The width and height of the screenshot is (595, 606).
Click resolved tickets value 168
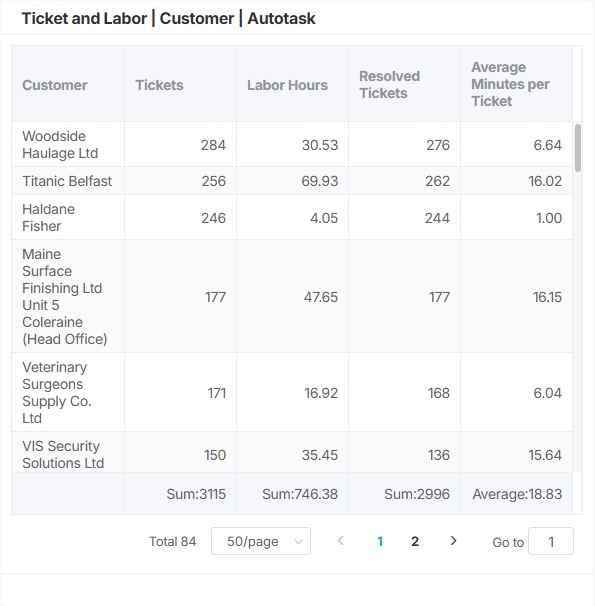[439, 393]
